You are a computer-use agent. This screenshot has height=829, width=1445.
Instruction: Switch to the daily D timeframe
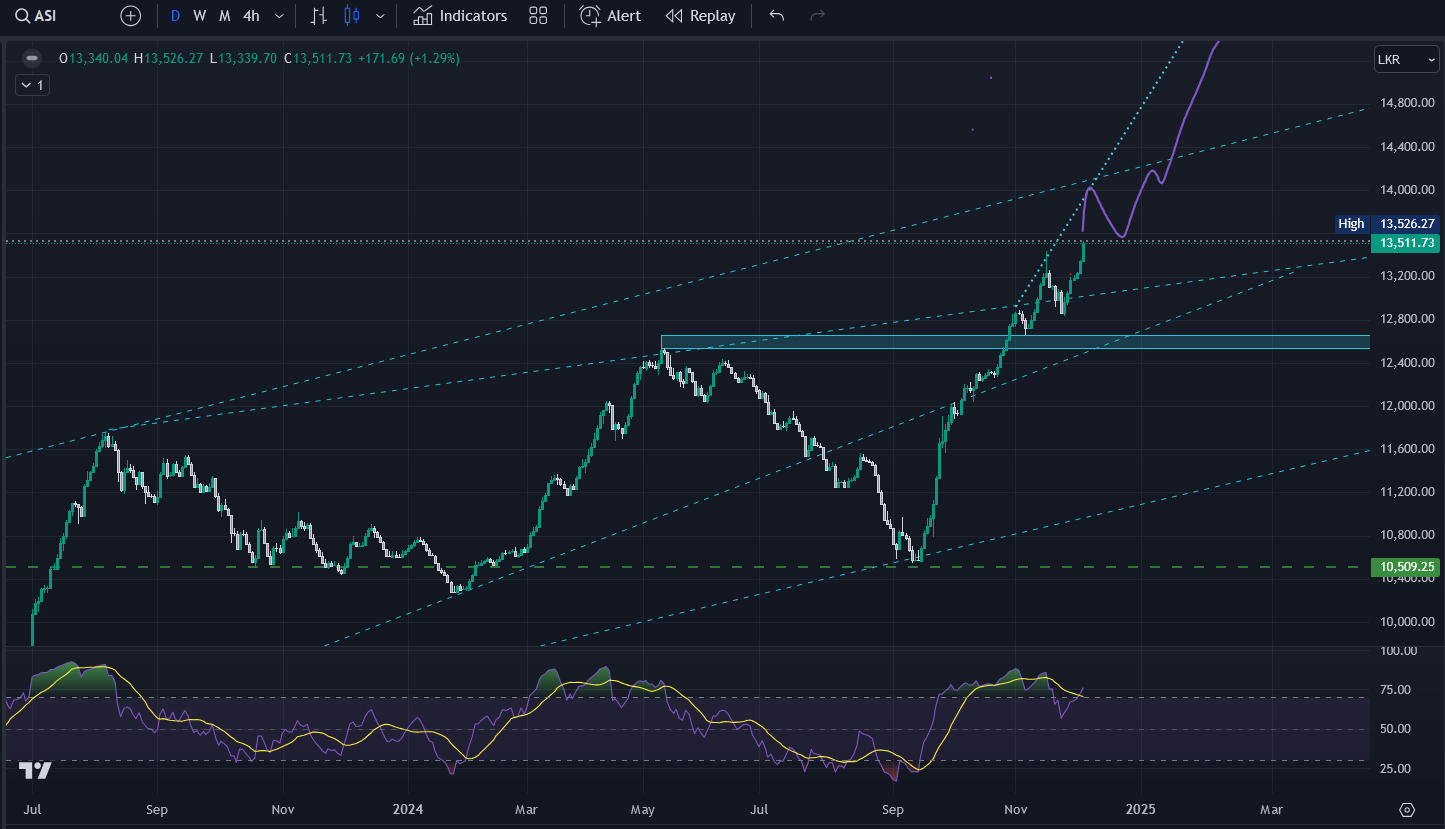175,16
